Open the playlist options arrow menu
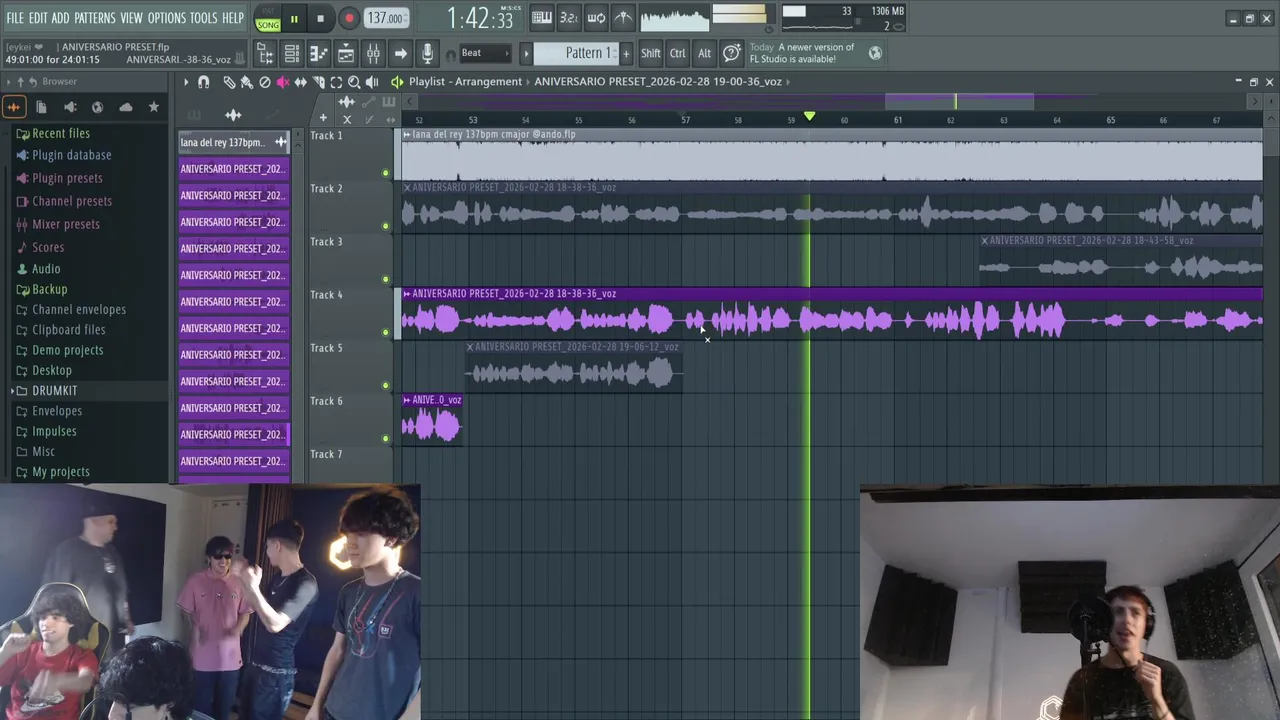The width and height of the screenshot is (1280, 720). click(186, 82)
